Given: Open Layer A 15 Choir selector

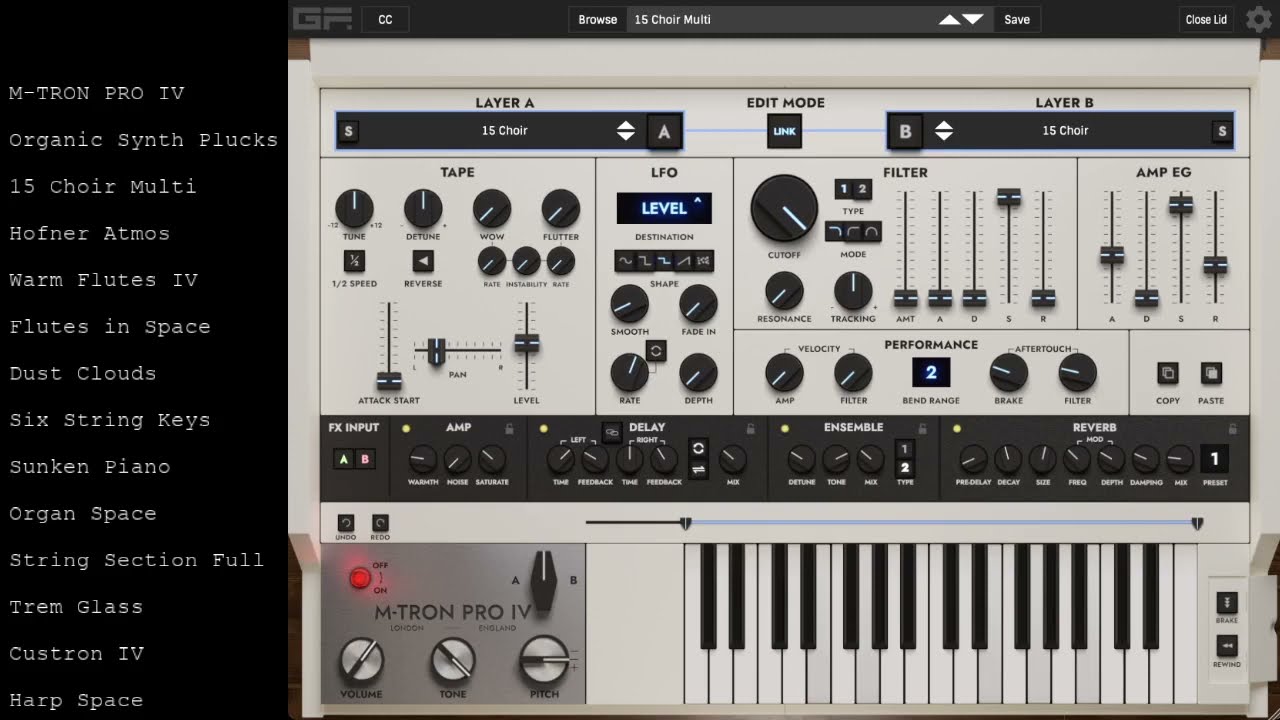Looking at the screenshot, I should 504,131.
